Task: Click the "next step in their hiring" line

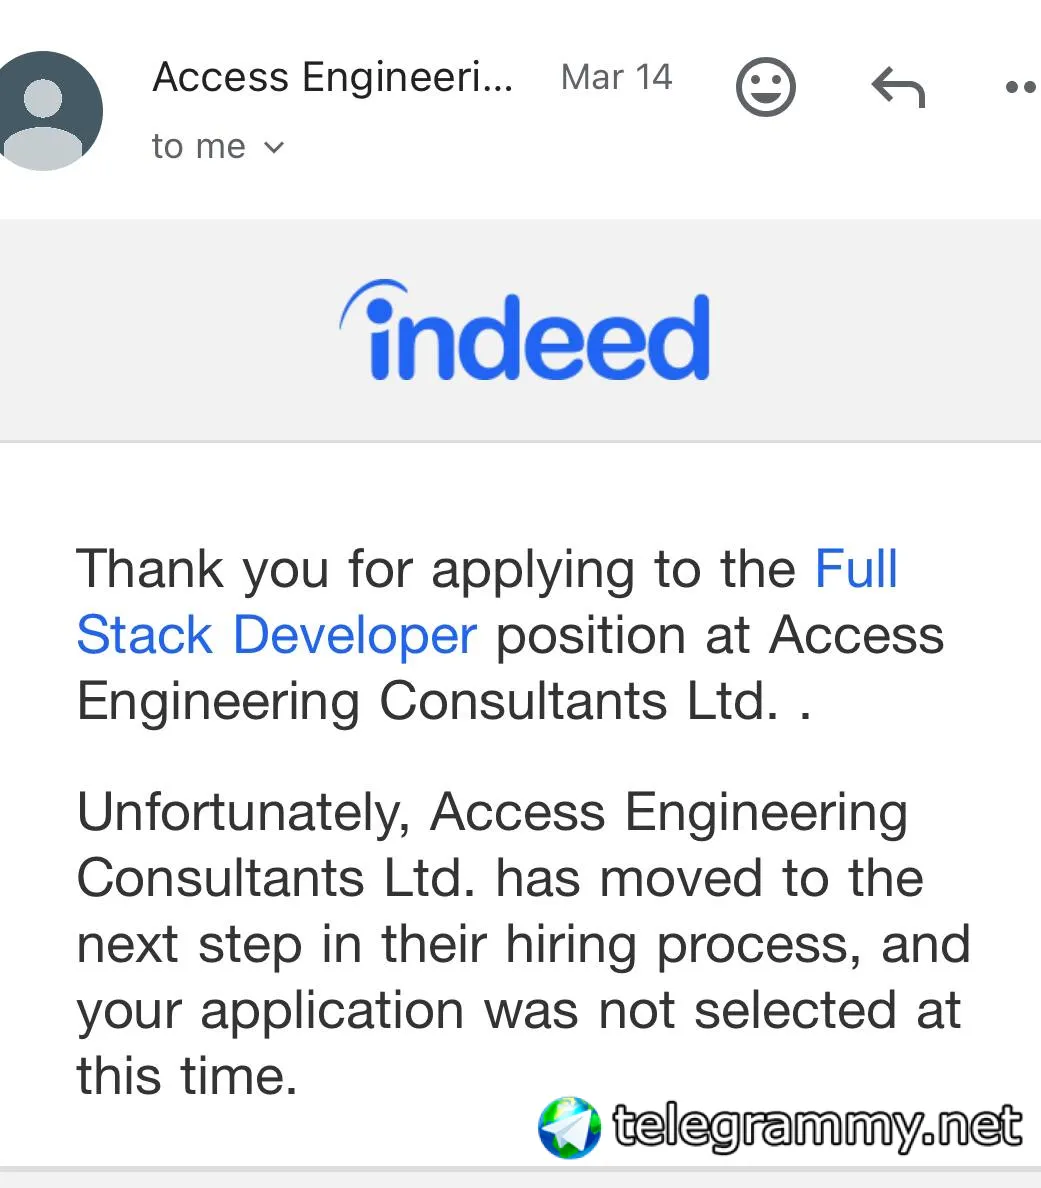Action: click(524, 945)
